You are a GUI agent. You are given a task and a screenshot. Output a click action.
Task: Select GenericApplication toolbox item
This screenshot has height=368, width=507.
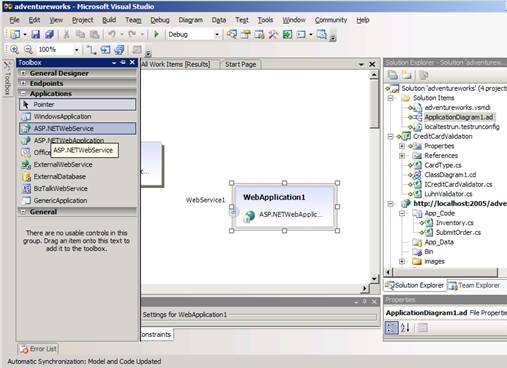point(77,200)
